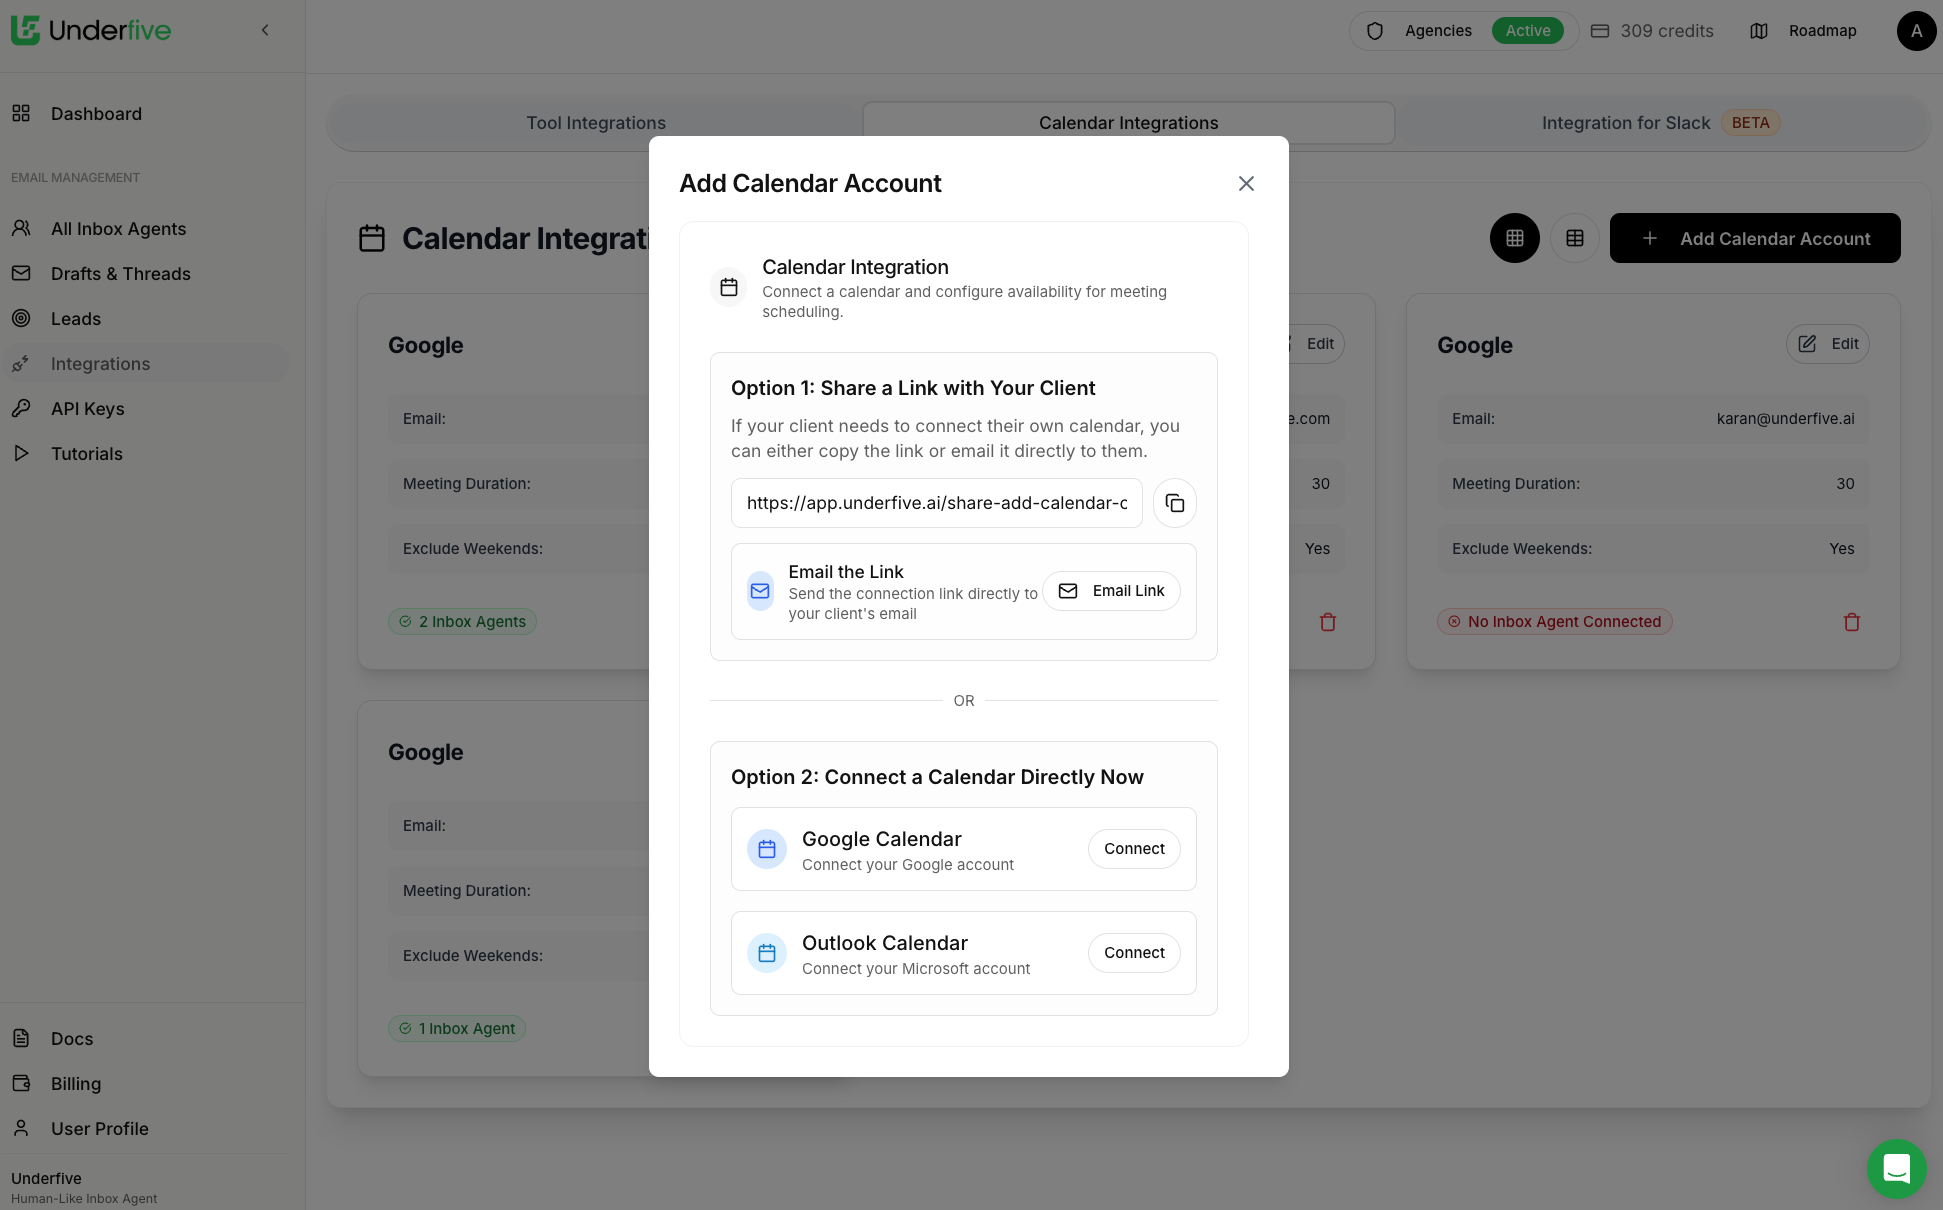
Task: Connect a Google Calendar account
Action: pos(1134,848)
